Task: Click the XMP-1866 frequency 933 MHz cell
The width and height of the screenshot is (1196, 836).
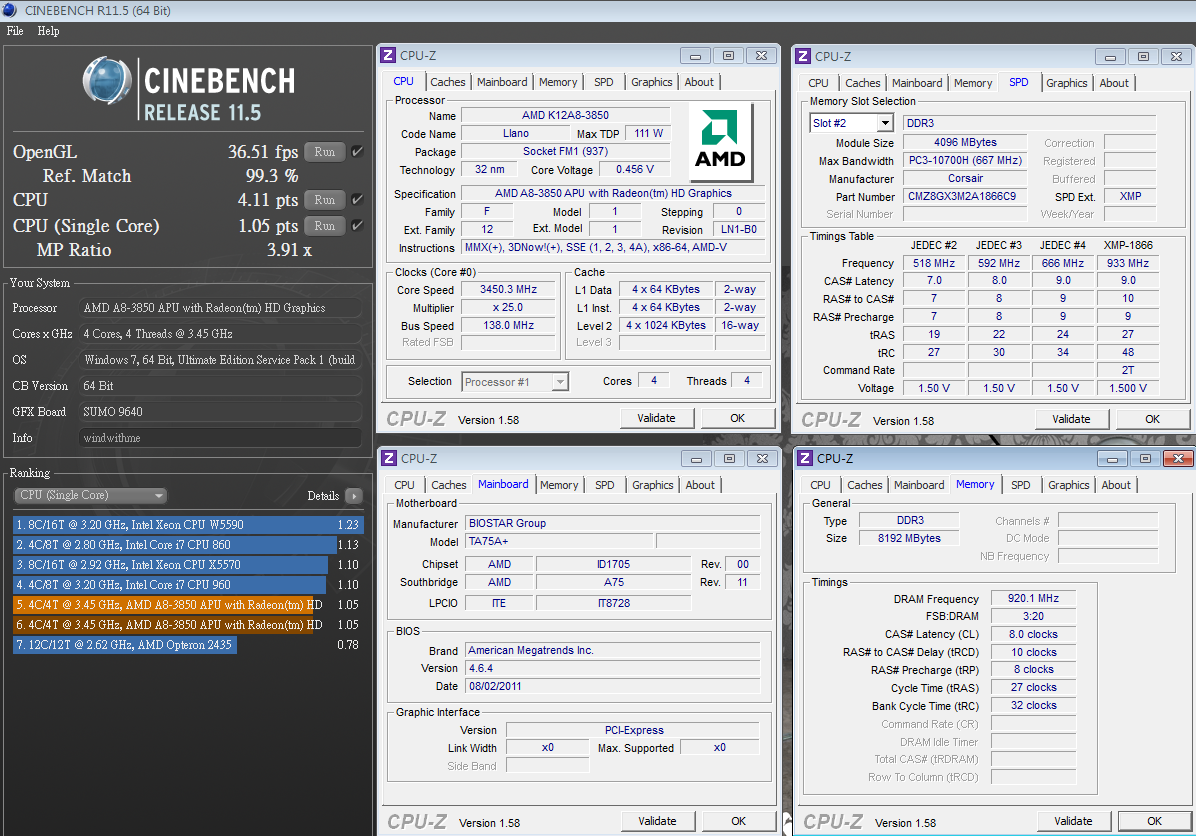Action: pyautogui.click(x=1128, y=263)
